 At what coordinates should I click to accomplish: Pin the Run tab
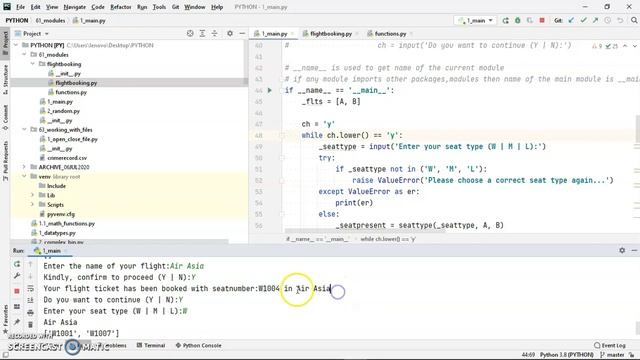tap(17, 322)
